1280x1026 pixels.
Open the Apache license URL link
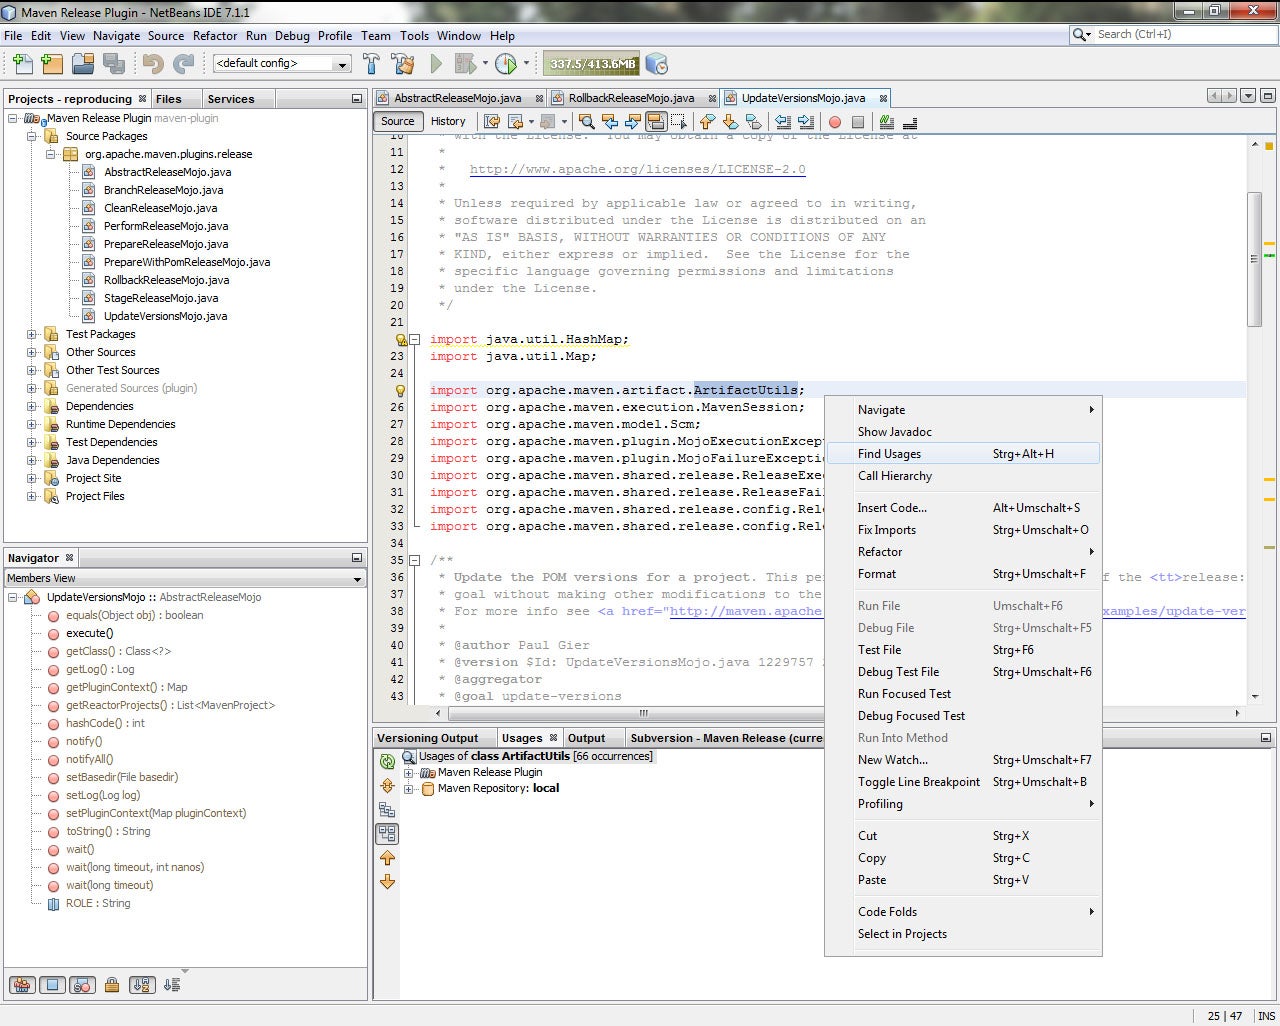[637, 169]
